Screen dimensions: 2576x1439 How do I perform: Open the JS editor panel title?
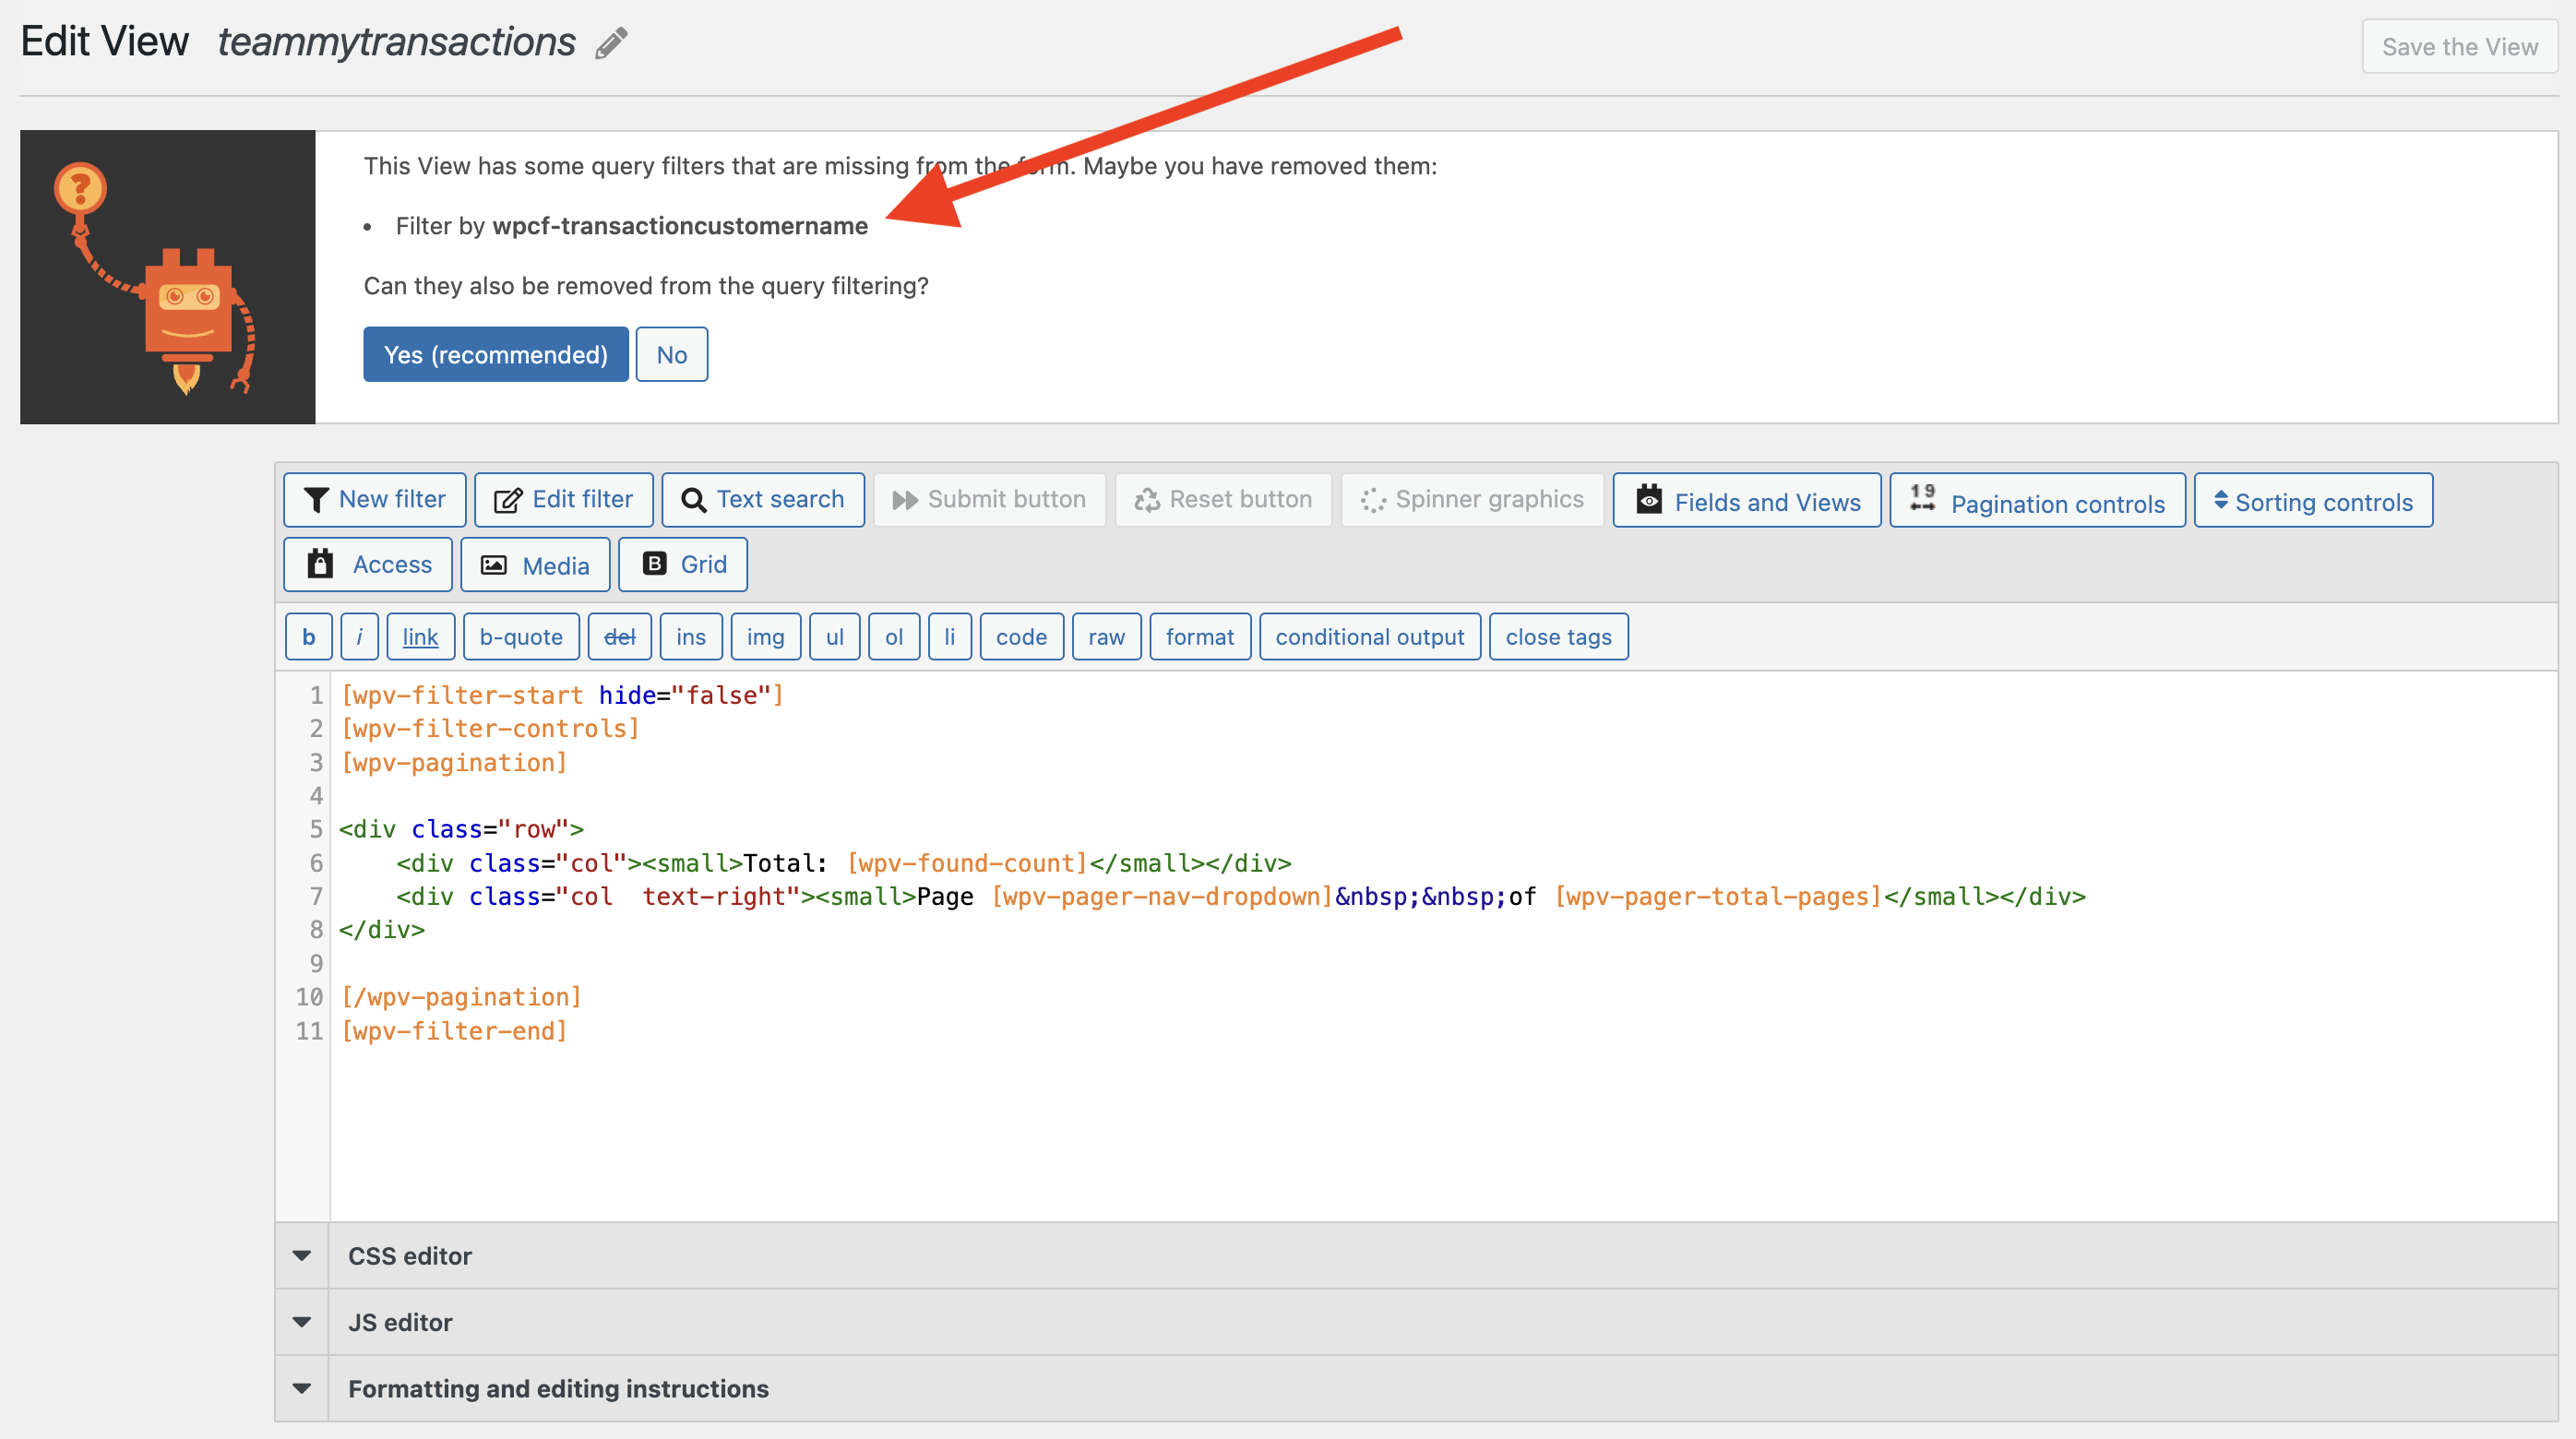click(400, 1322)
